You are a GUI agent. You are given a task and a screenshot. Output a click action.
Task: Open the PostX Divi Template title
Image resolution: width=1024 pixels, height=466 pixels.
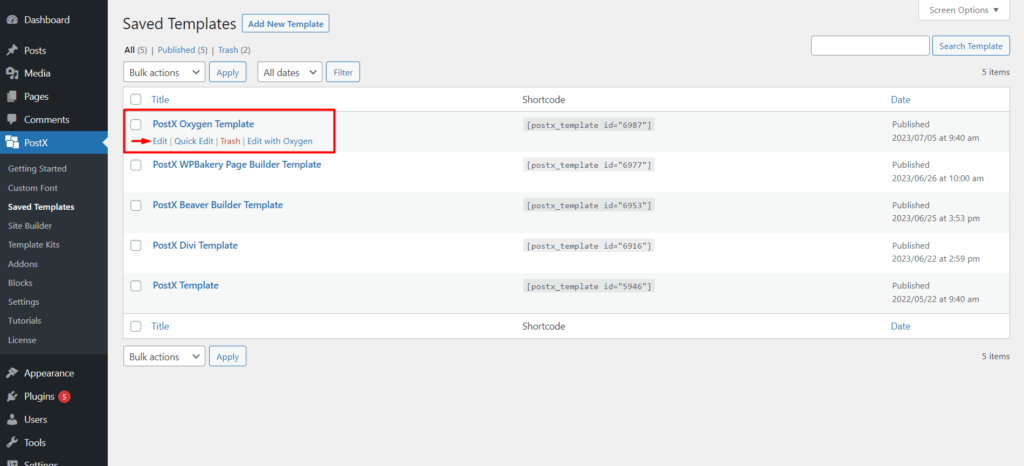[x=195, y=245]
